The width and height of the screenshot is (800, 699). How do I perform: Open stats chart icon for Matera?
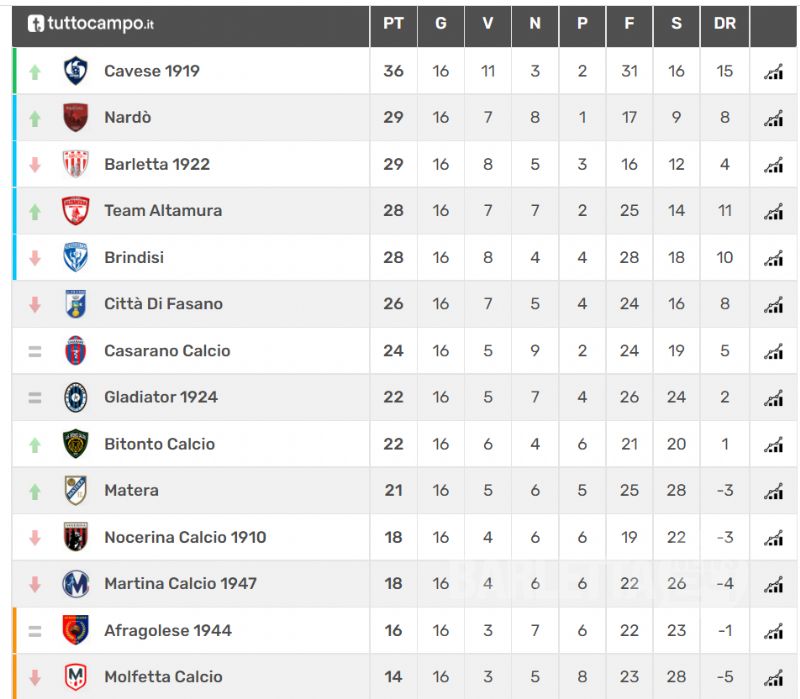click(773, 491)
